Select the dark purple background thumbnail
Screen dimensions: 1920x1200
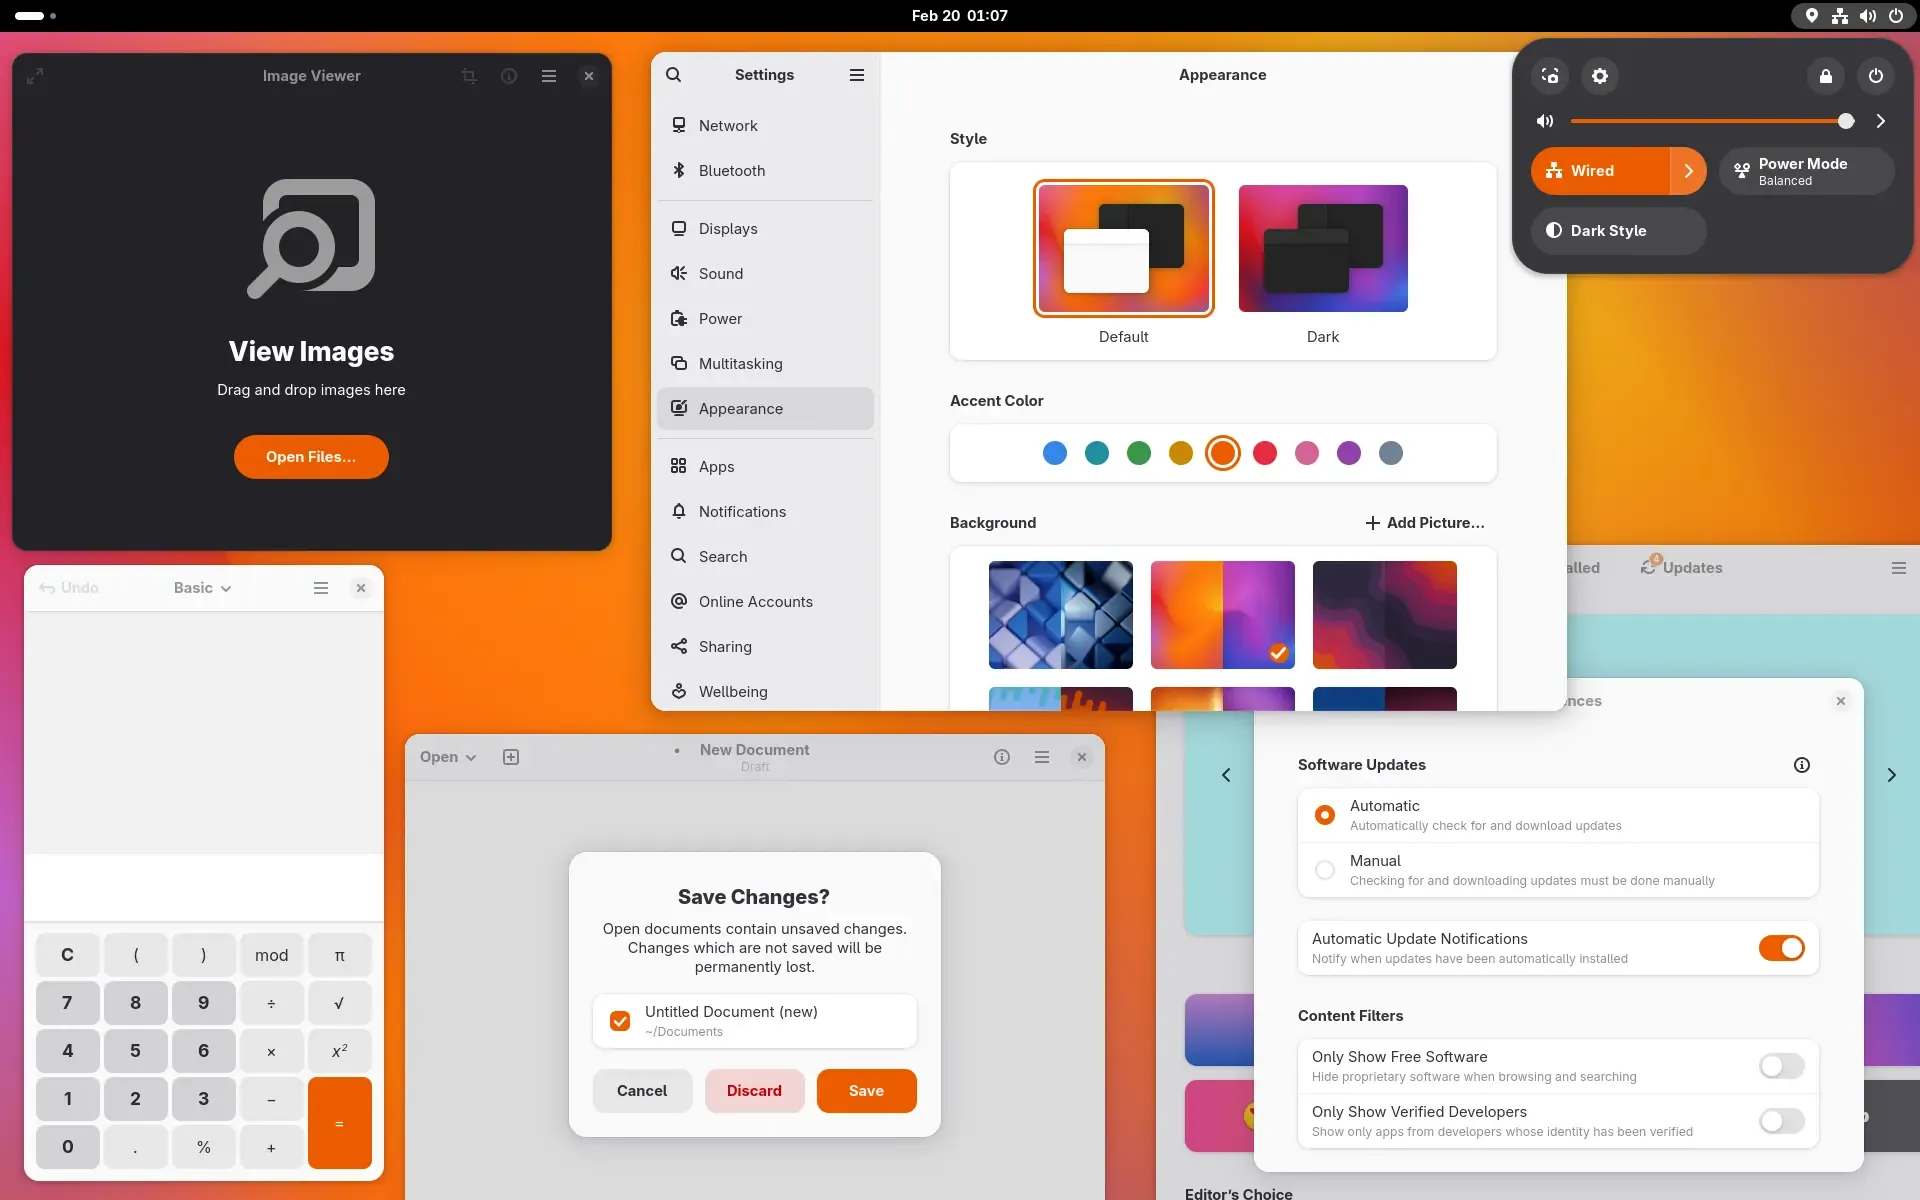pos(1385,615)
